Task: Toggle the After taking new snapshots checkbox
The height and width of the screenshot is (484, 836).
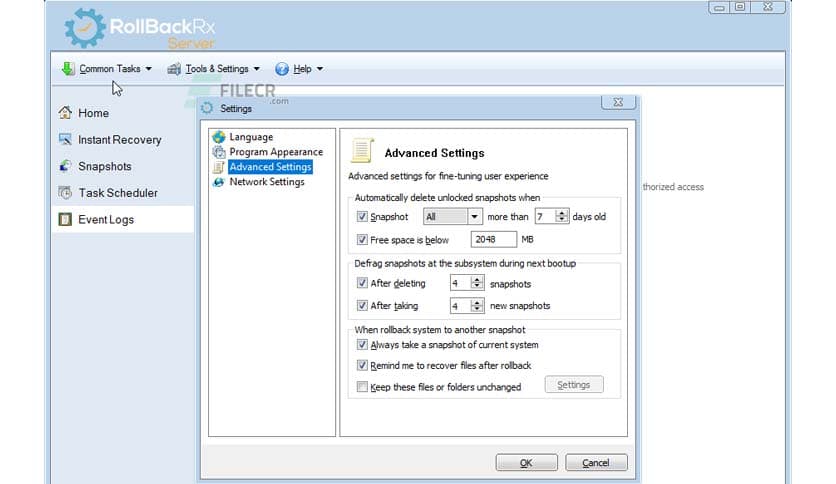Action: pyautogui.click(x=362, y=305)
